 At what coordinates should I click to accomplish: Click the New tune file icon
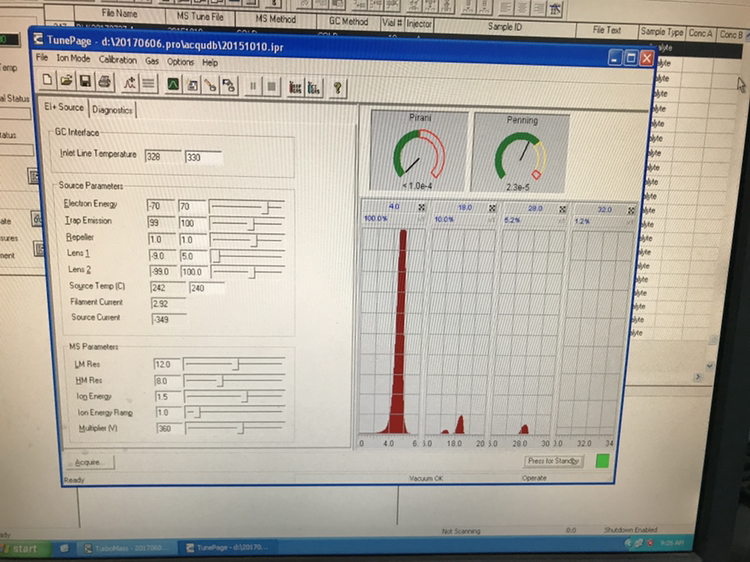pos(47,80)
